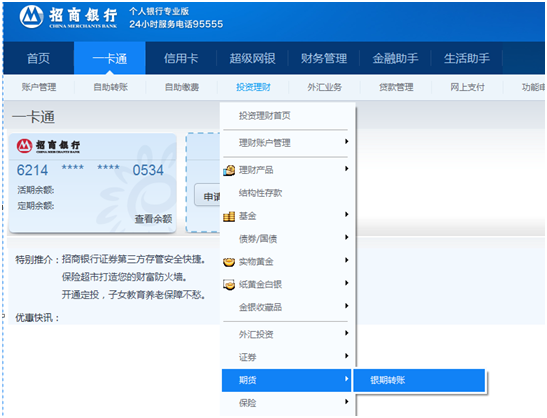Open the 首页 main tab

tap(38, 58)
